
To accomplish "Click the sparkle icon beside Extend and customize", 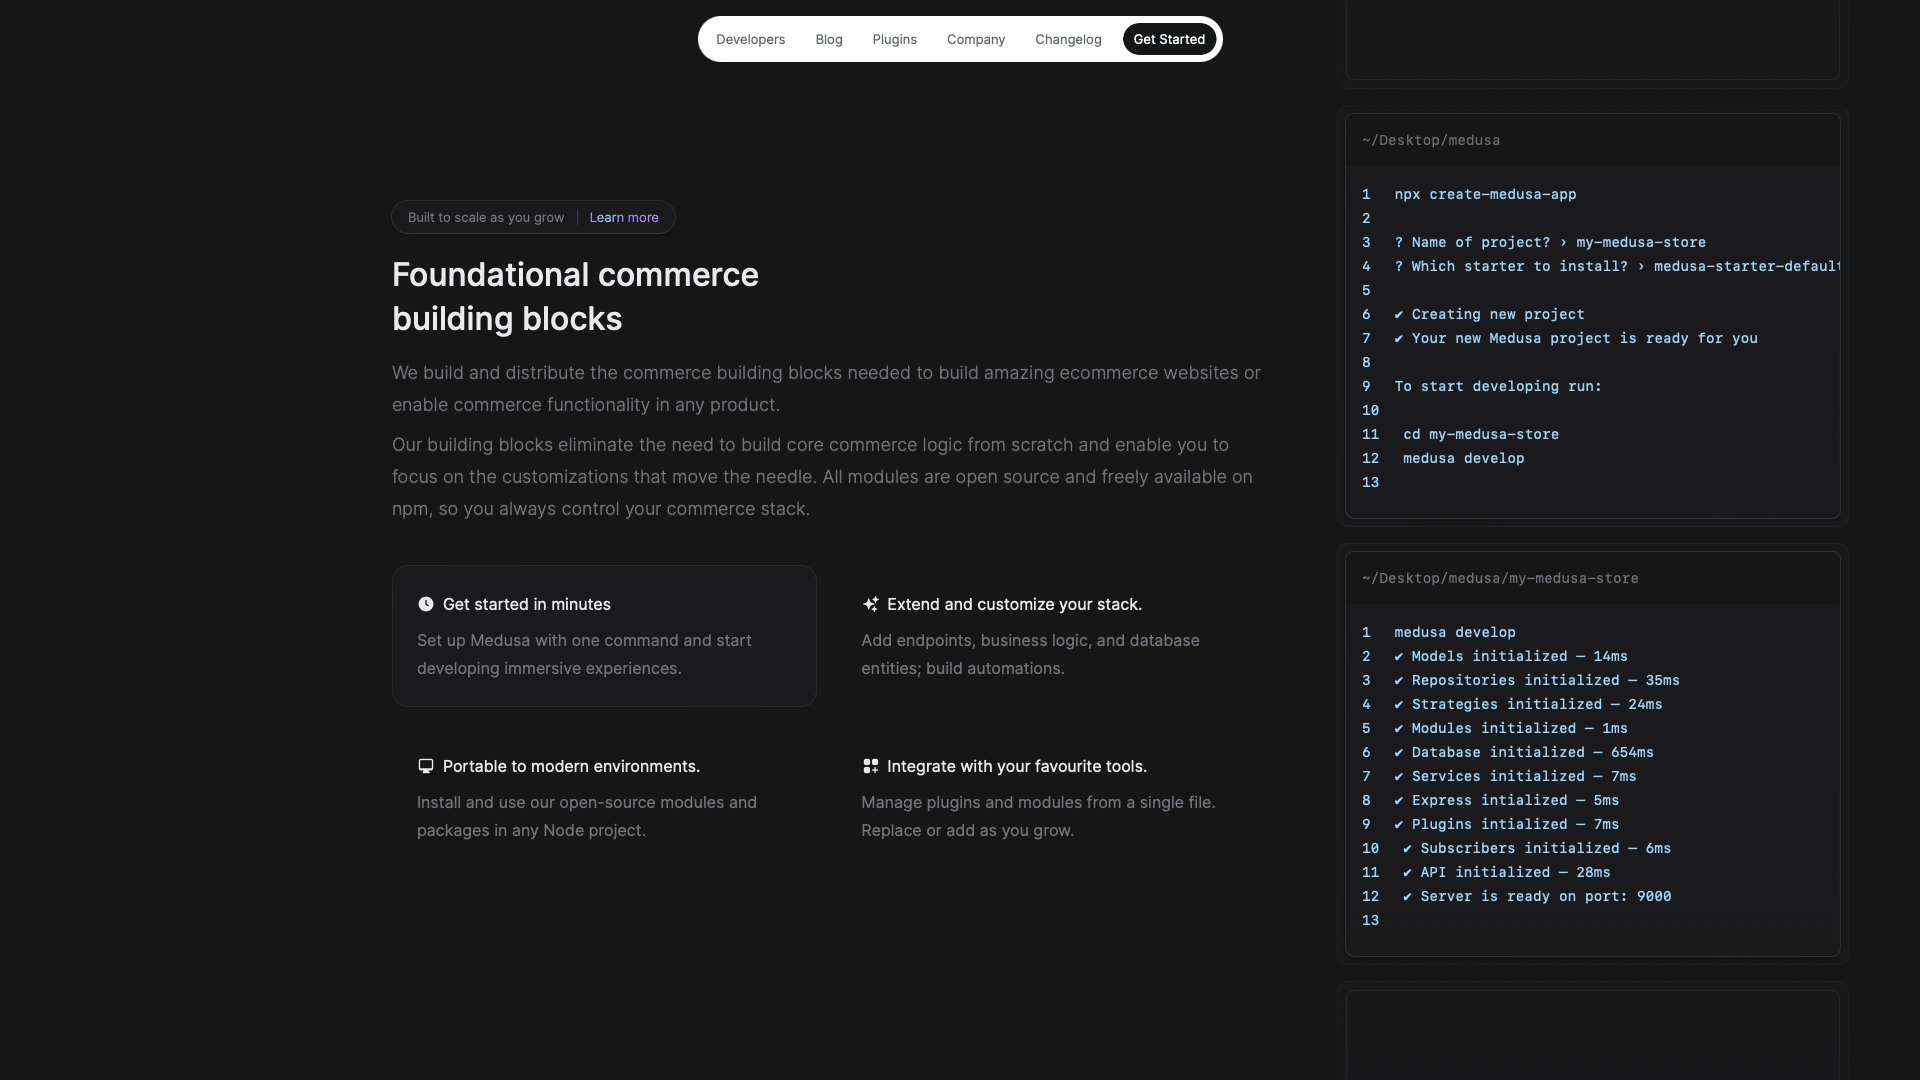I will [x=870, y=604].
